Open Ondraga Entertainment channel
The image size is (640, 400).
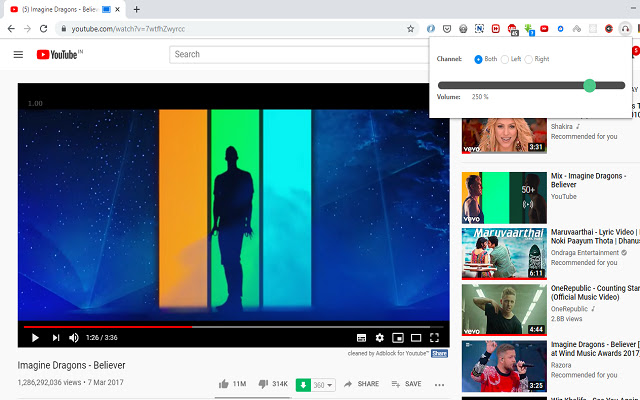coord(584,253)
